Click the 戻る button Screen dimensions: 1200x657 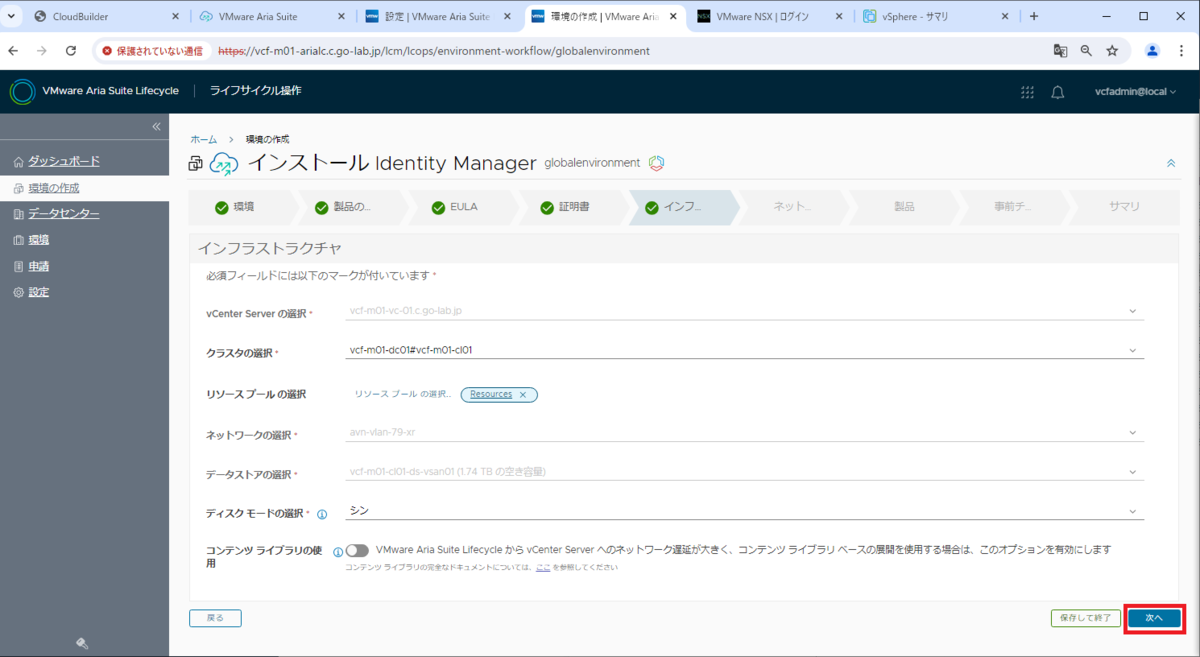(215, 618)
